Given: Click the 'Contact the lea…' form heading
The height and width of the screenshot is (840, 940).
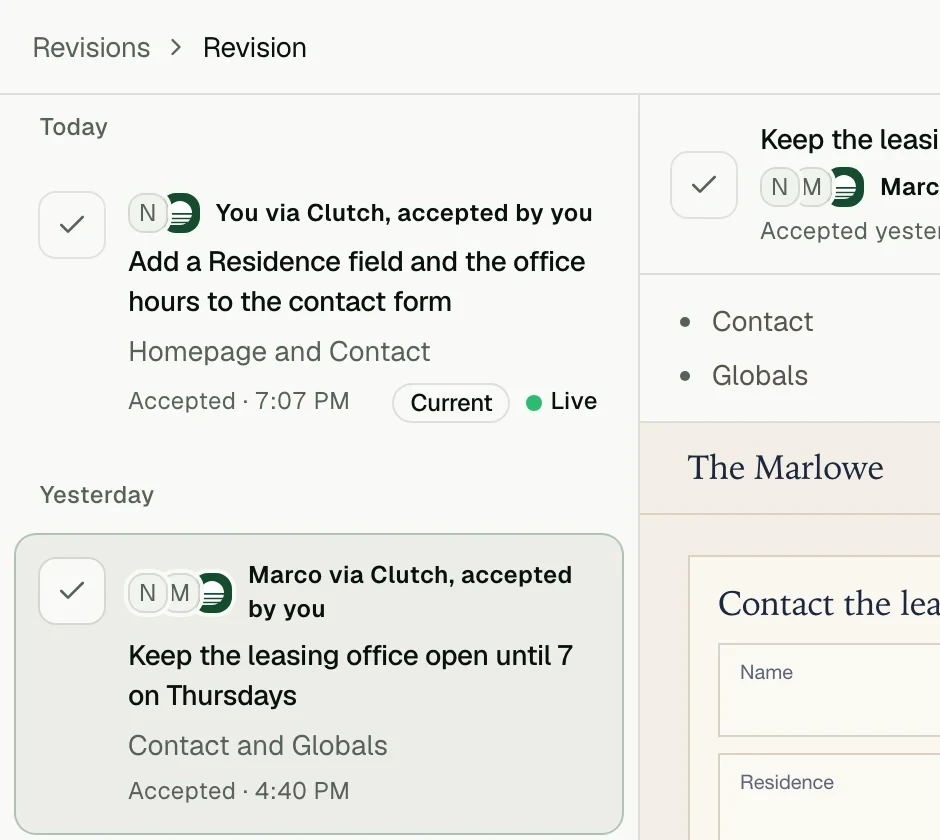Looking at the screenshot, I should click(x=829, y=604).
